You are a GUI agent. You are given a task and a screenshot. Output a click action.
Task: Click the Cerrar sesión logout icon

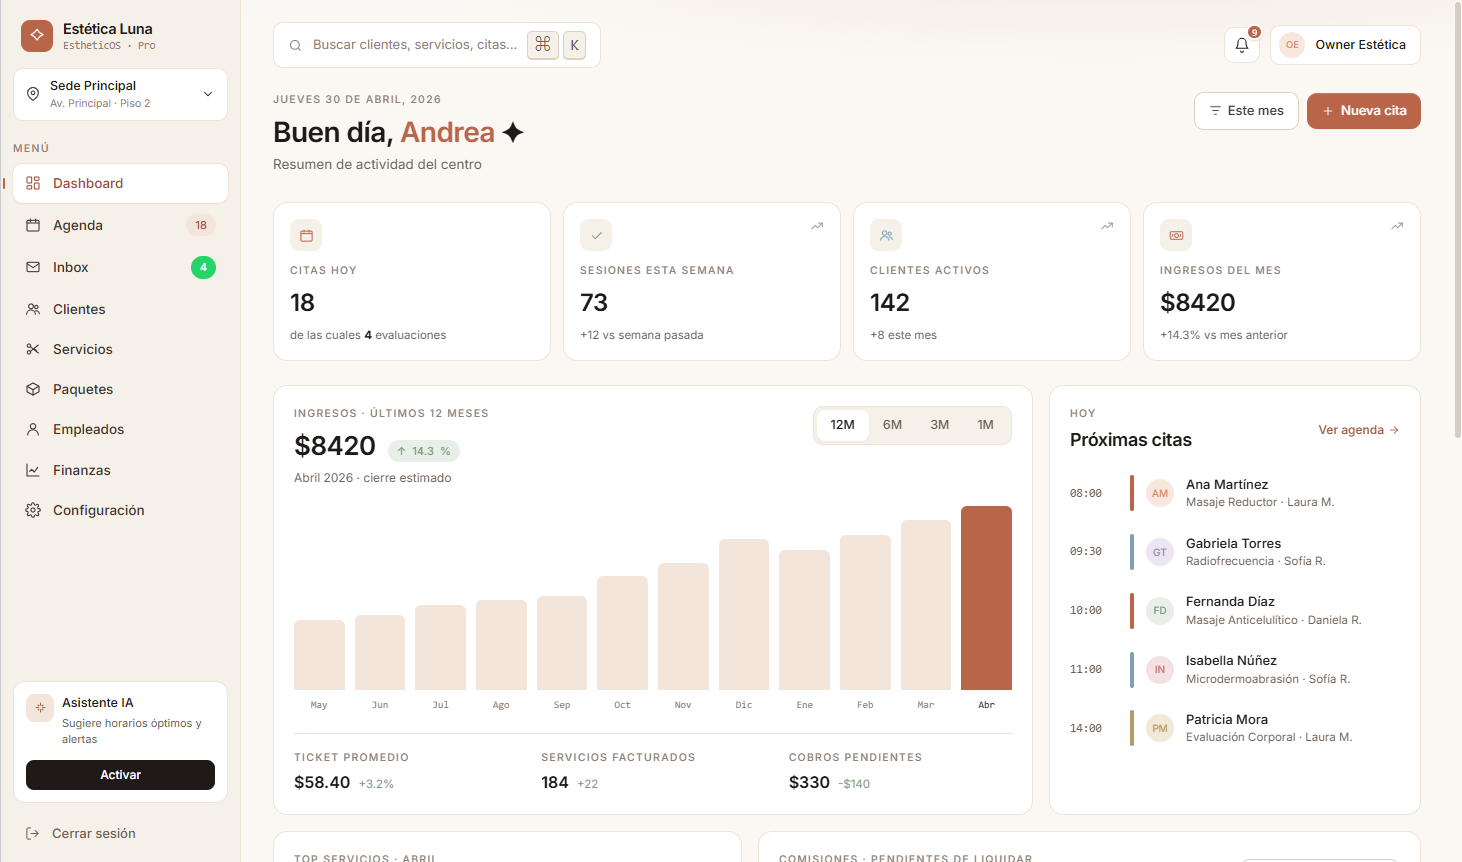click(33, 833)
